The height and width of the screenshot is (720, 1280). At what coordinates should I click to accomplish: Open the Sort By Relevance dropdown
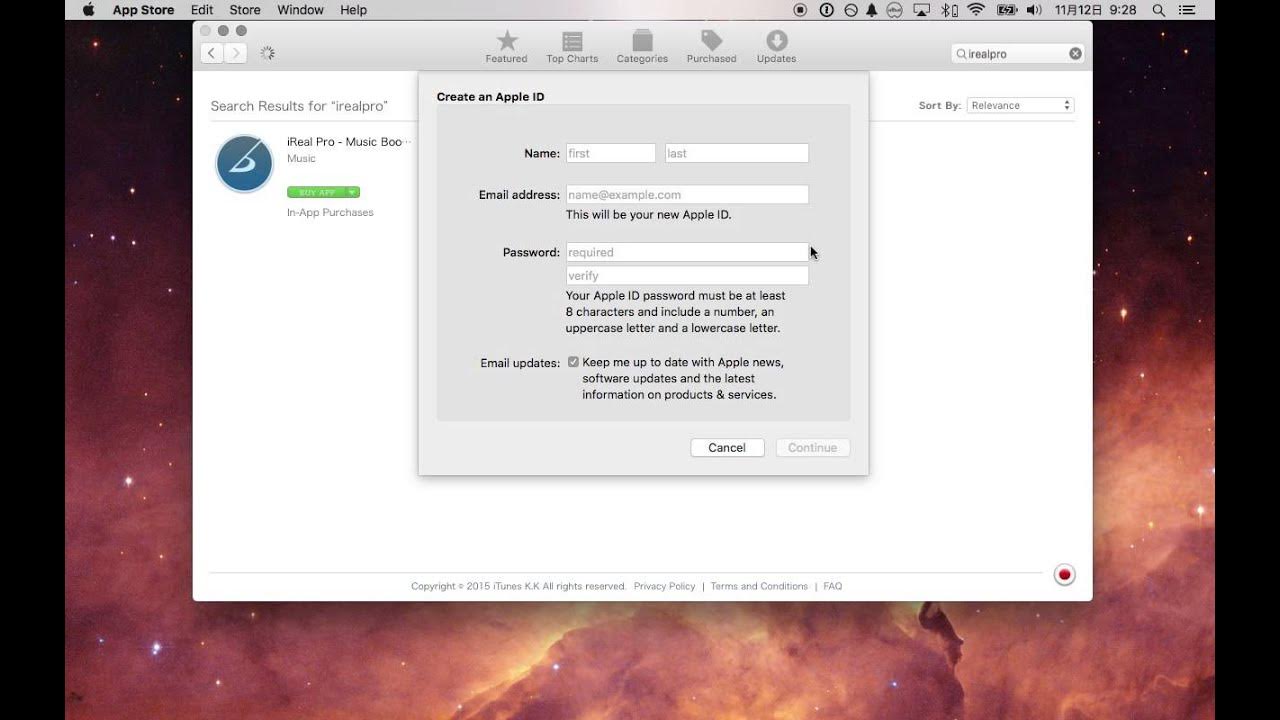[1020, 105]
